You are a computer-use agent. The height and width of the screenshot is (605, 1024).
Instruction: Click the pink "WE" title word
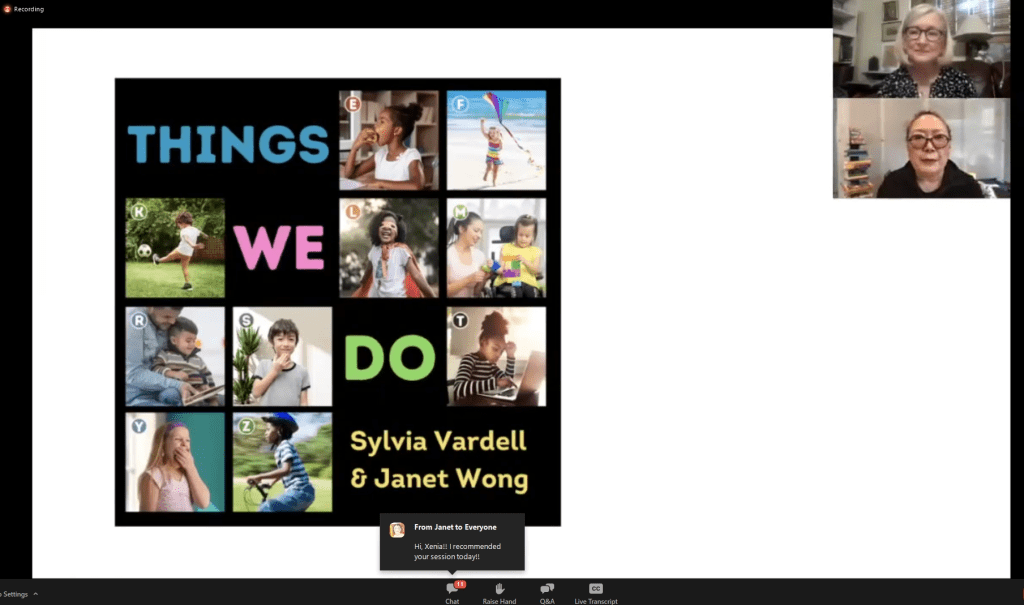[x=279, y=248]
